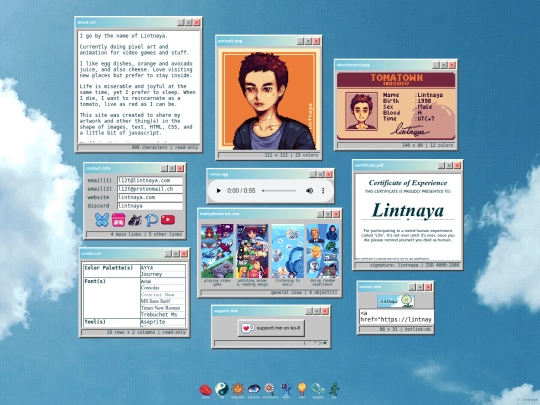Viewport: 540px width, 405px height.
Task: Open the blue eye icon in the dock
Action: point(254,389)
